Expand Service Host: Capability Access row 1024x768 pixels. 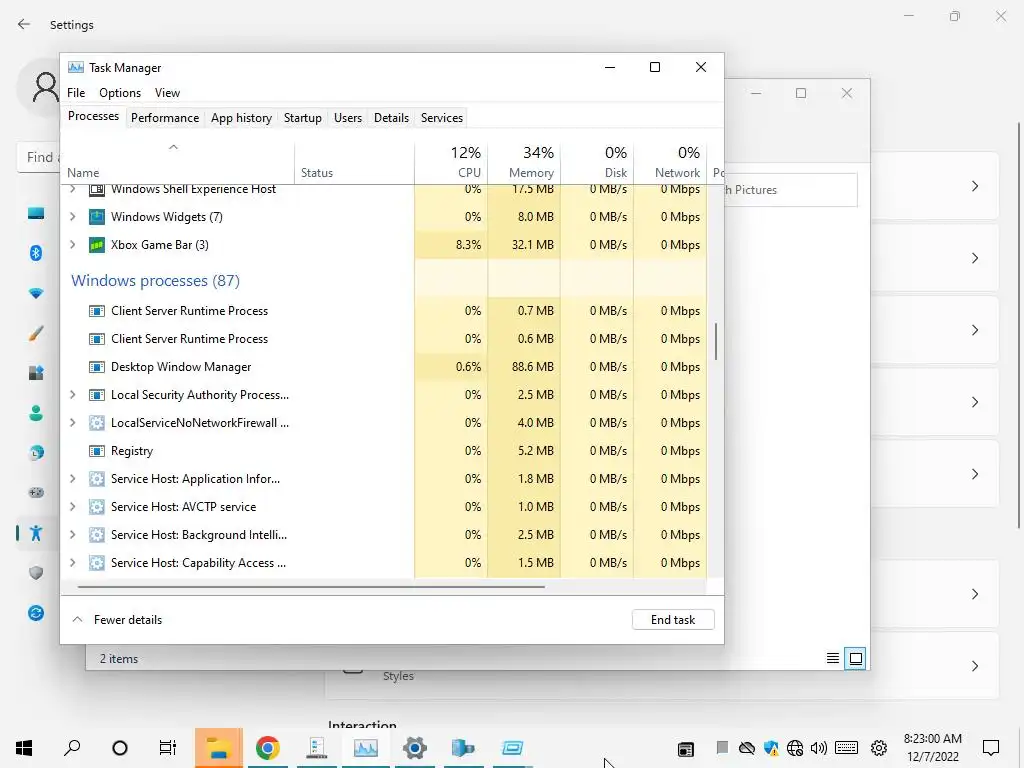72,564
